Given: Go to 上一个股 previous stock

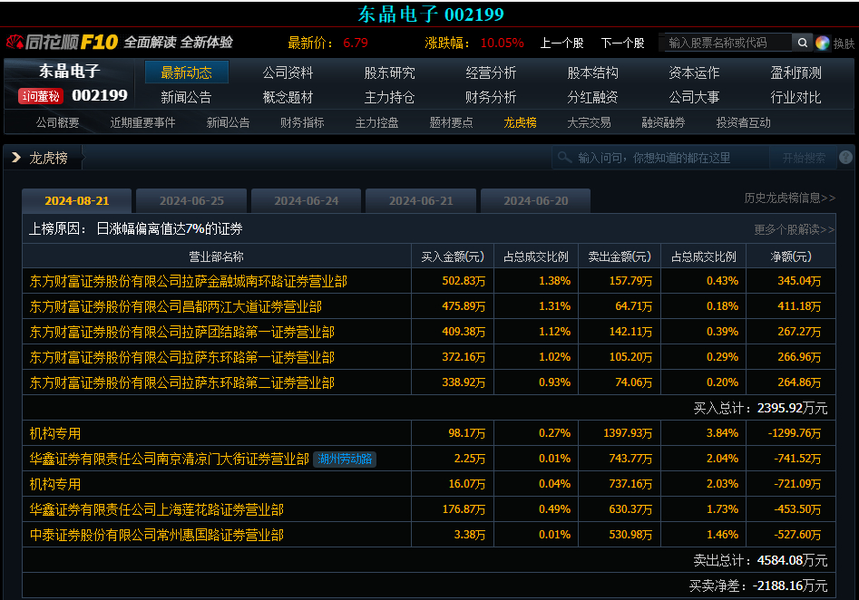Looking at the screenshot, I should (562, 43).
